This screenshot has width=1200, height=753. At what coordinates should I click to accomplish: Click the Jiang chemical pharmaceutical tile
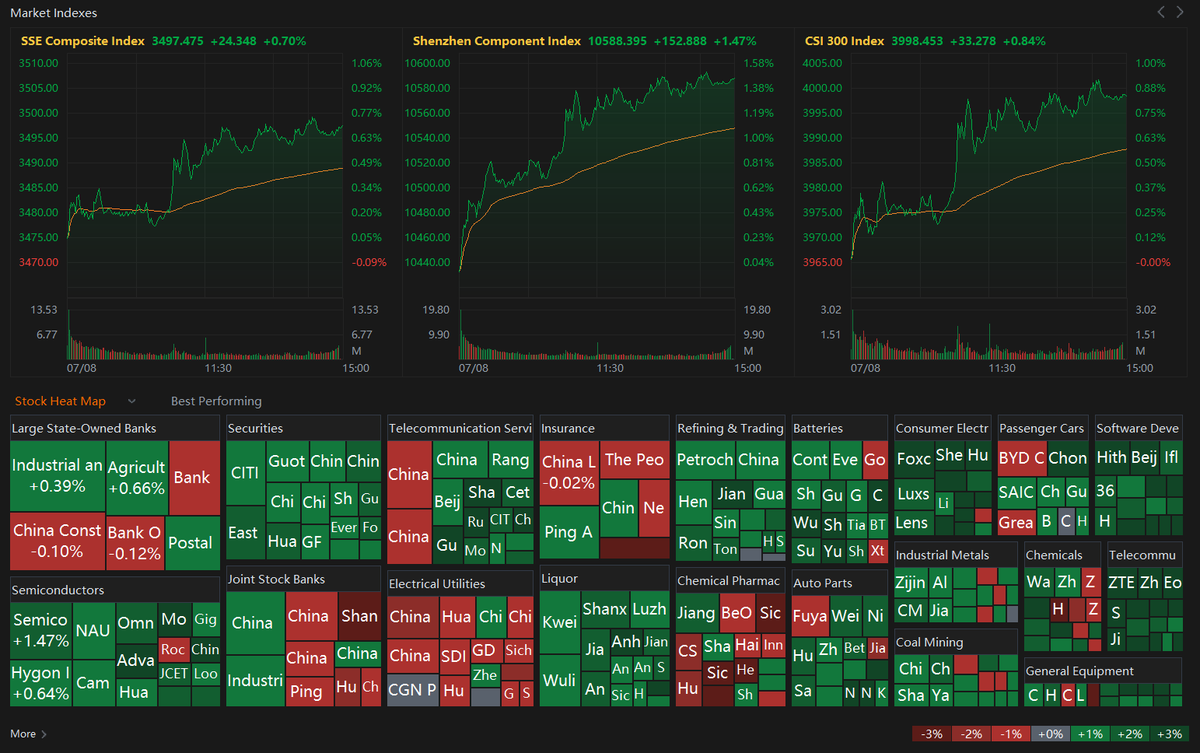coord(696,612)
